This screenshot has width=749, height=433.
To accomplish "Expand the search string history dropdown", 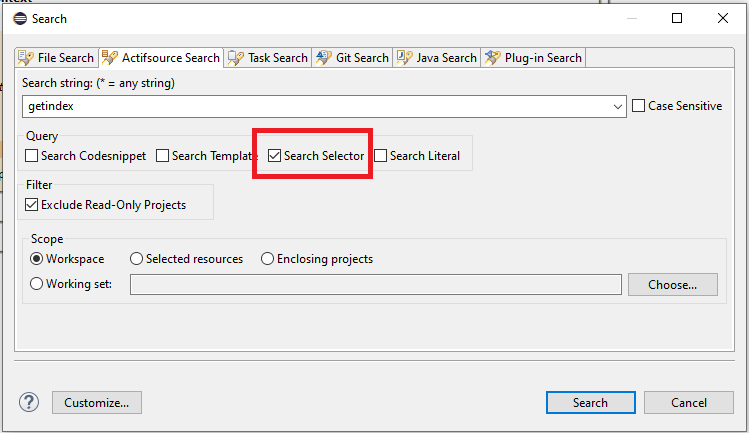I will point(618,106).
